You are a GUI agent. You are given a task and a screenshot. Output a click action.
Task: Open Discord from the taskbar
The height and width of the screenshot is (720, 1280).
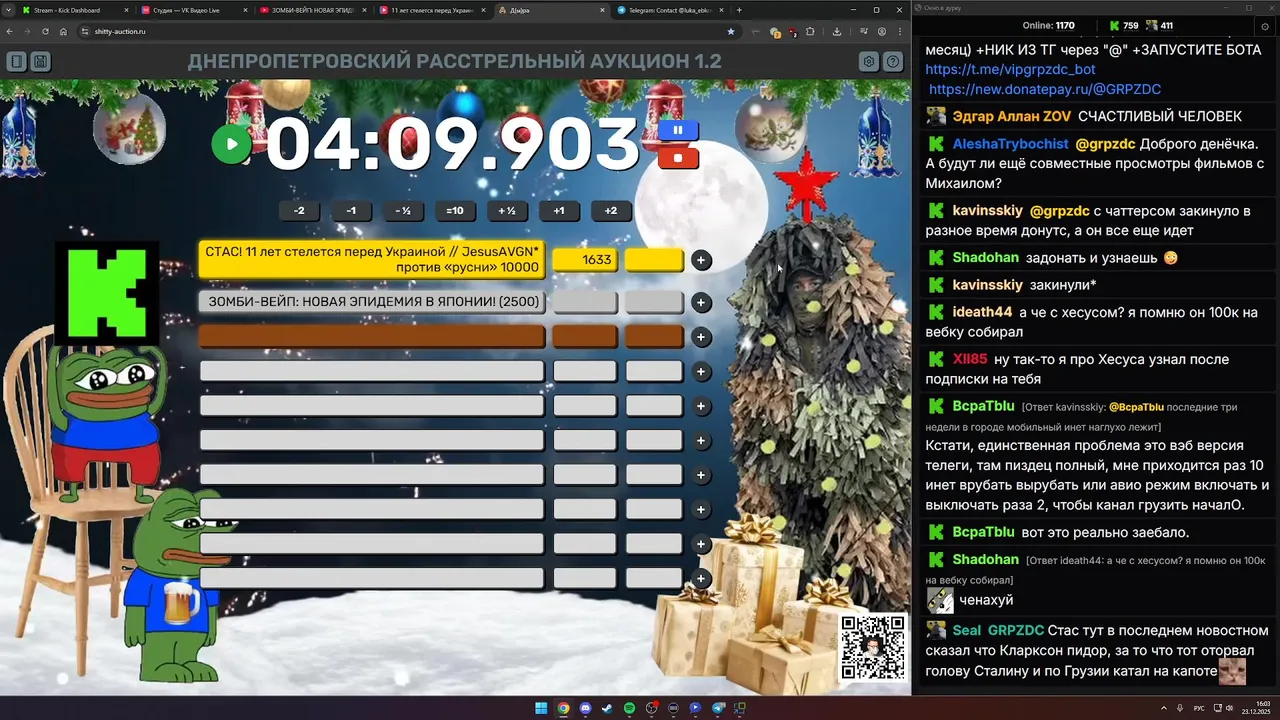pos(585,708)
